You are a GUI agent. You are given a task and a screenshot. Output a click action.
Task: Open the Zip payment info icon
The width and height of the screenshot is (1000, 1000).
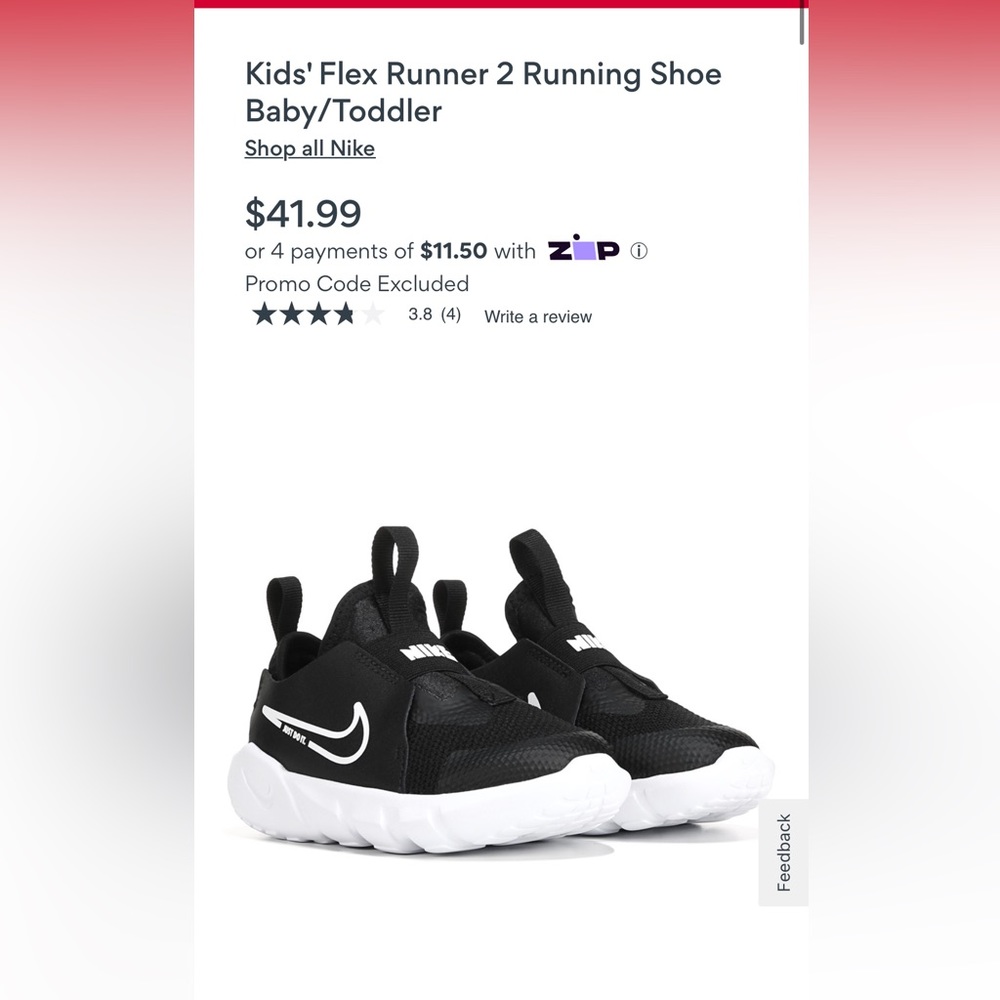point(641,250)
